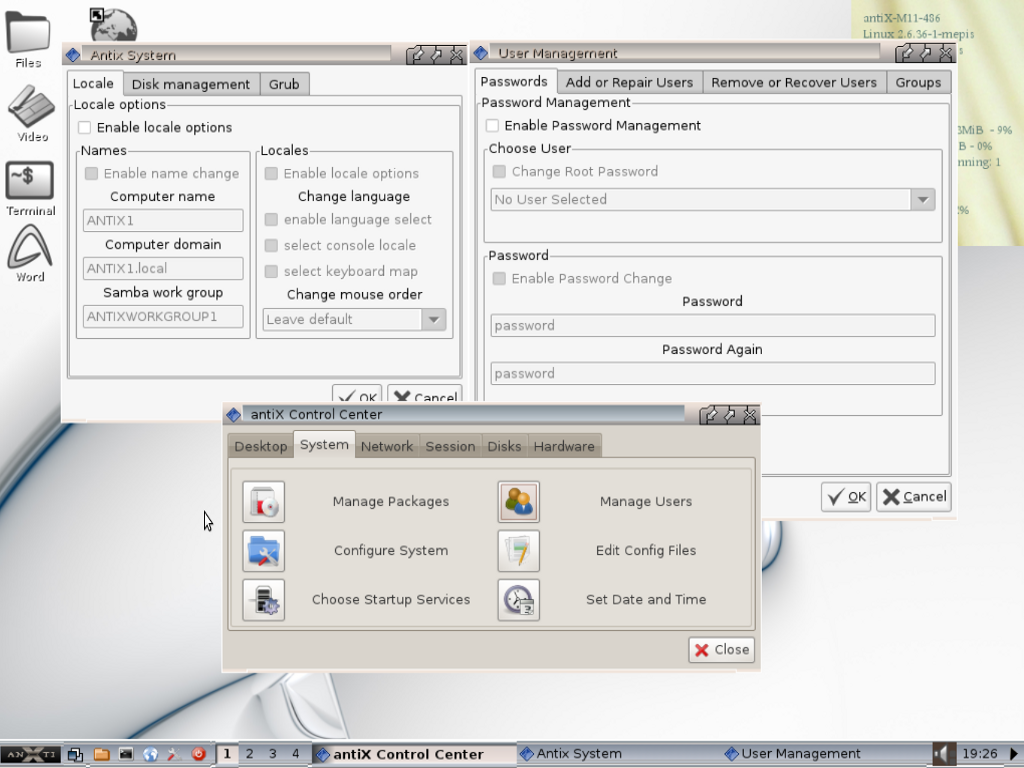Screen dimensions: 1024x768
Task: Switch to workspace 3
Action: click(272, 754)
